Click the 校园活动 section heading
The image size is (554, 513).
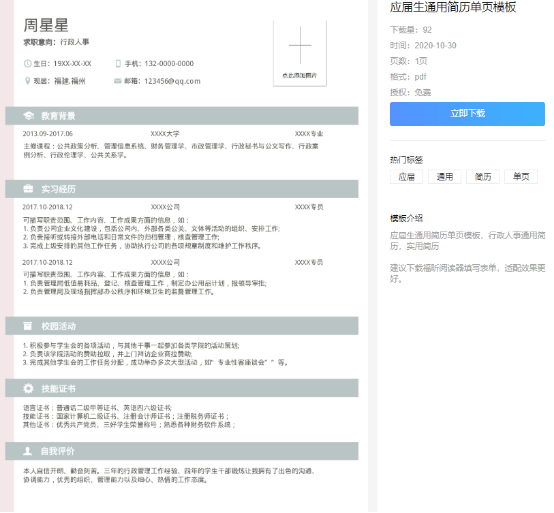pyautogui.click(x=58, y=326)
